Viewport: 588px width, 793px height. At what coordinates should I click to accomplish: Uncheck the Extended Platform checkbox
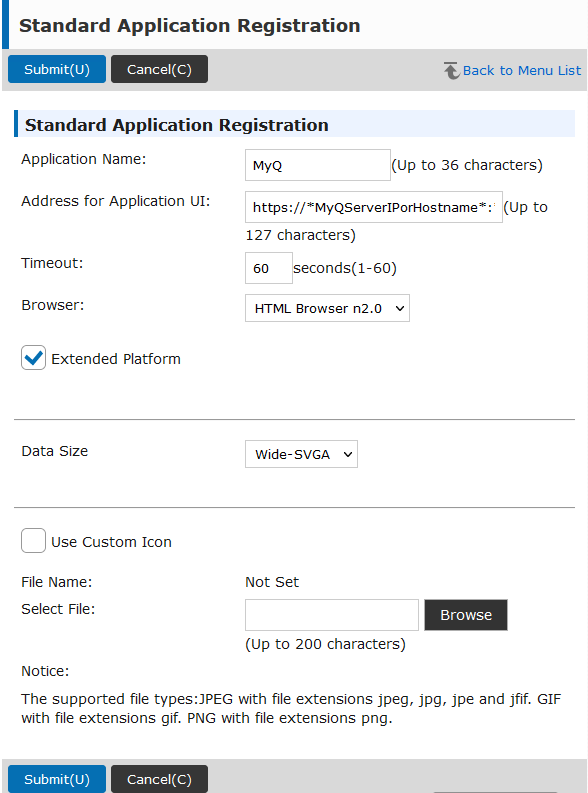(33, 358)
